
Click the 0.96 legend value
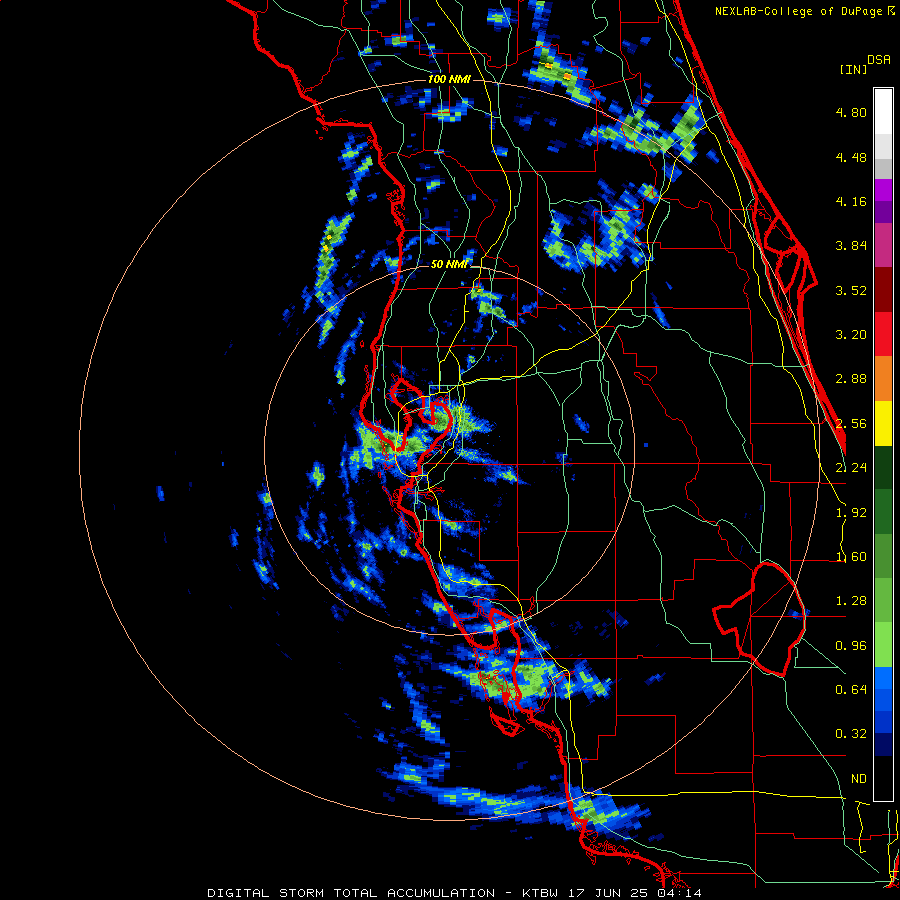coord(851,646)
